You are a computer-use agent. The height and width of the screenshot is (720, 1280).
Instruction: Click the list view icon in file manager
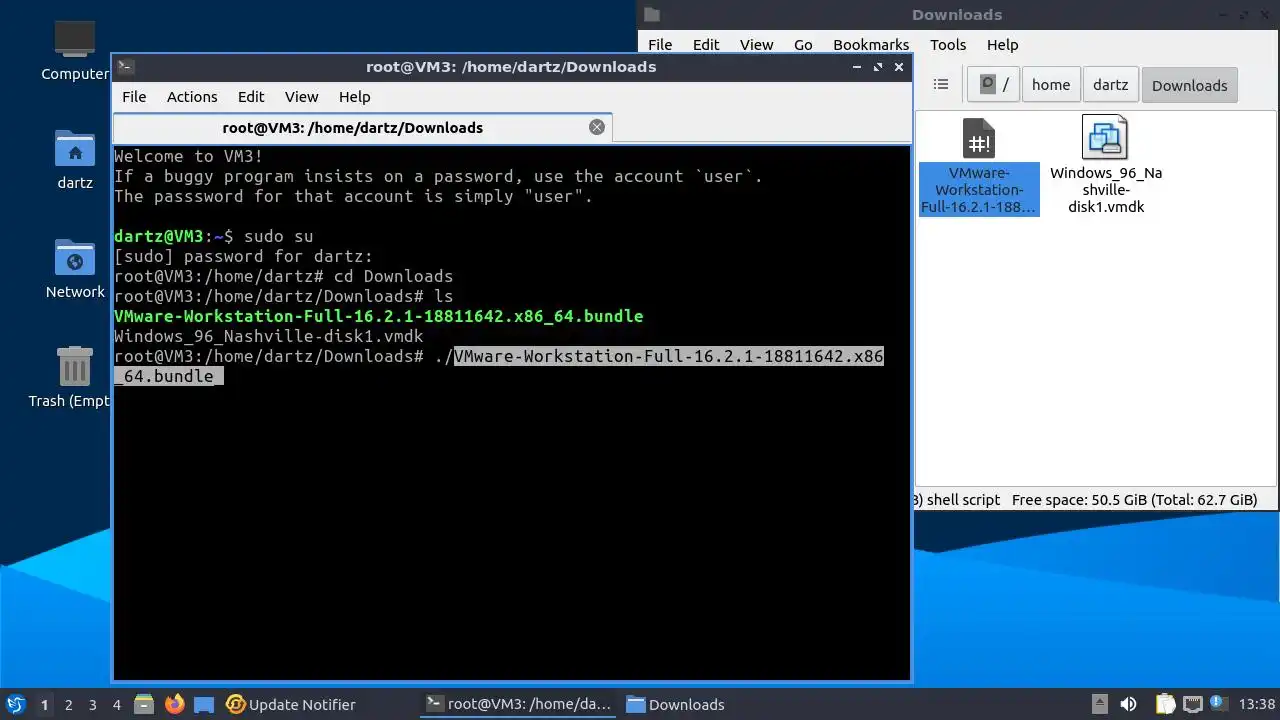[941, 85]
